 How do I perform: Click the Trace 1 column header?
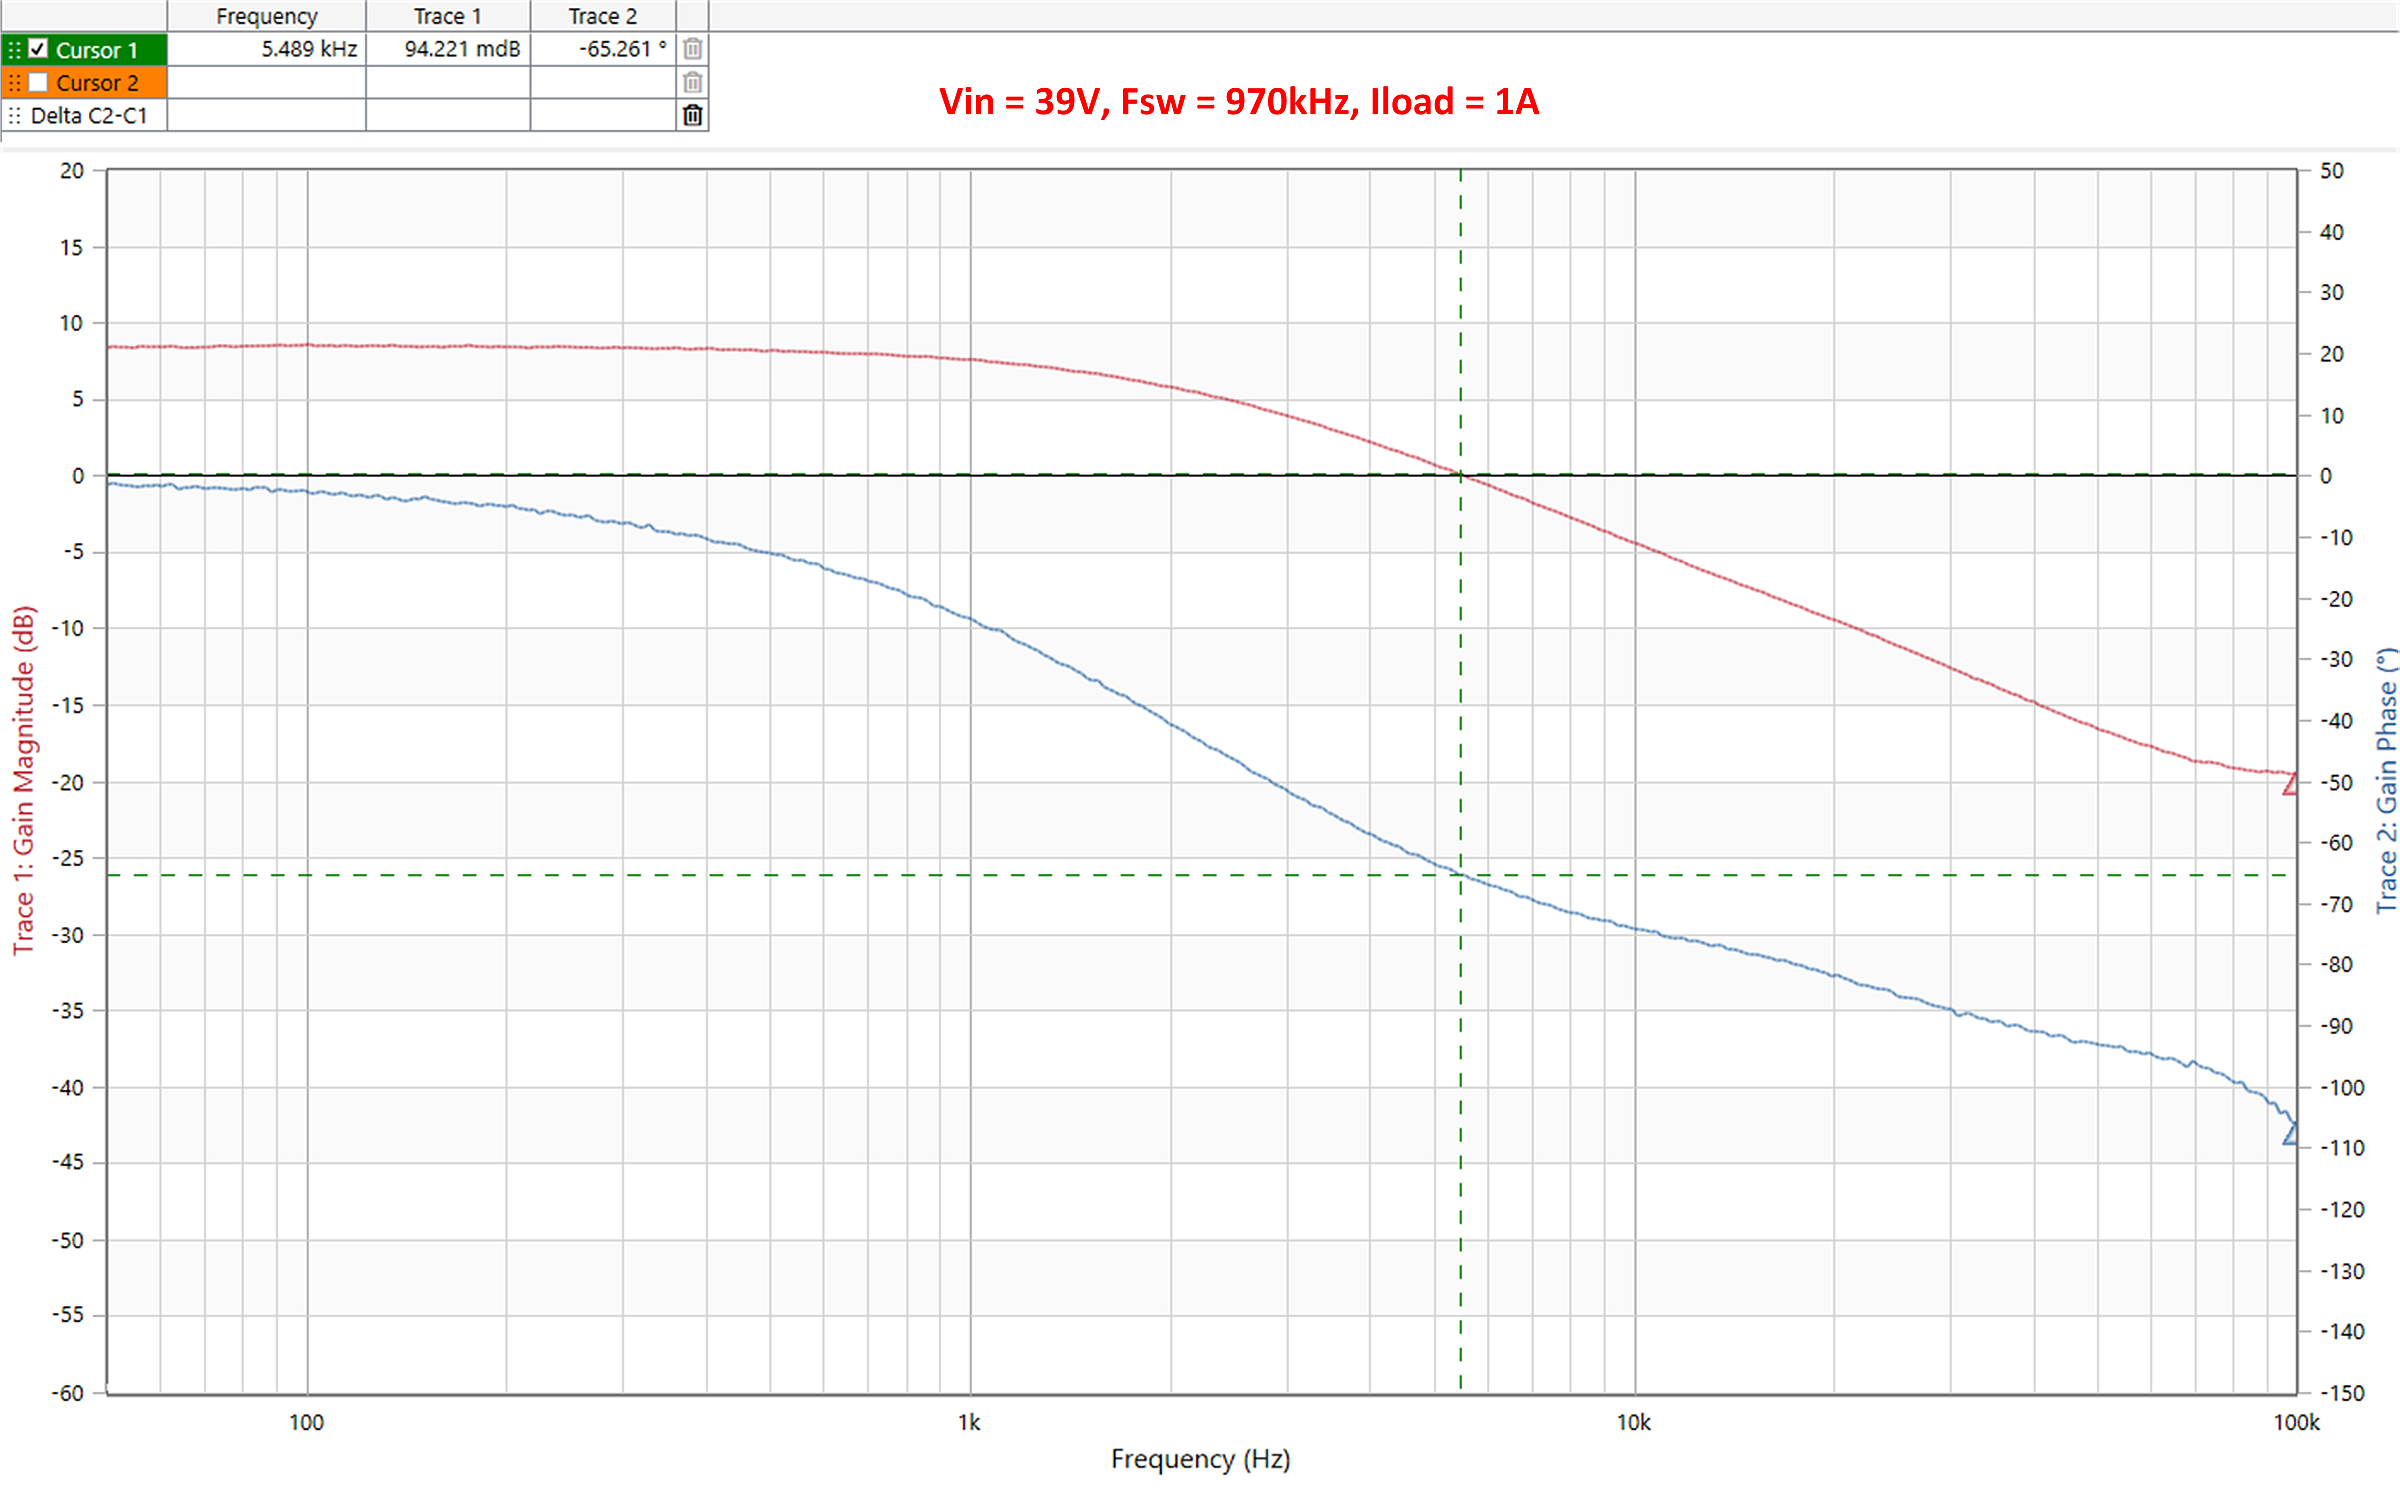point(448,16)
